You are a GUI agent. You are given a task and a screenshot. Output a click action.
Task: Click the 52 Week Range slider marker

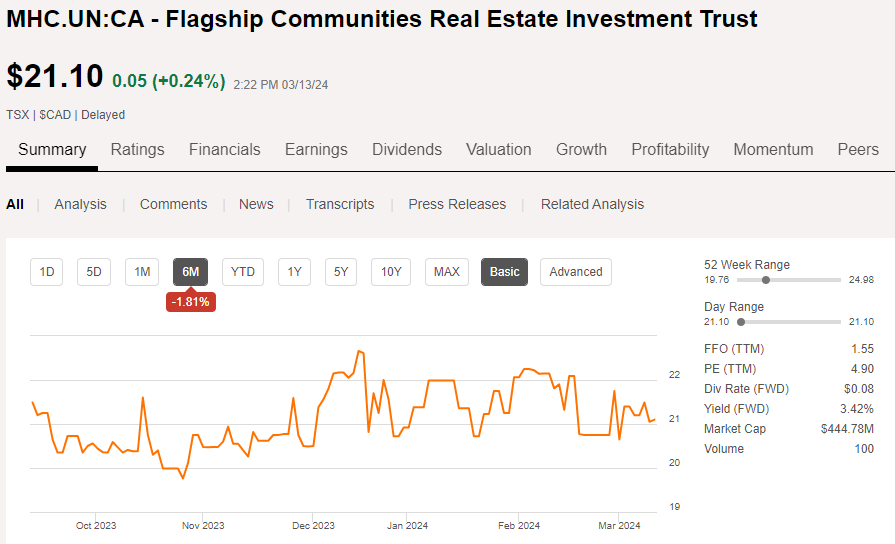pyautogui.click(x=766, y=280)
